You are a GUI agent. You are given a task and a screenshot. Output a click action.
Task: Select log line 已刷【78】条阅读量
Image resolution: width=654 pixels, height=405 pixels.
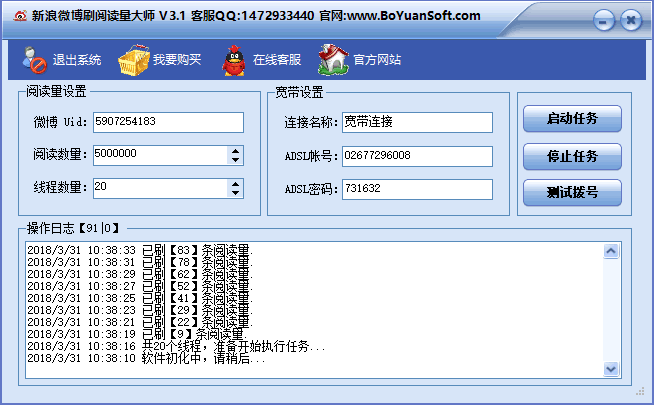pyautogui.click(x=140, y=262)
